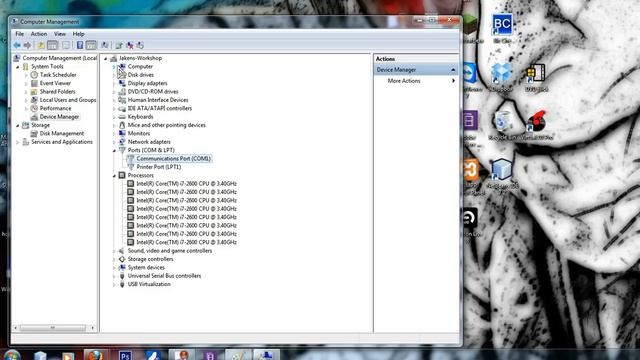Click the Forward arrow toolbar icon
This screenshot has height=360, width=640.
(27, 45)
